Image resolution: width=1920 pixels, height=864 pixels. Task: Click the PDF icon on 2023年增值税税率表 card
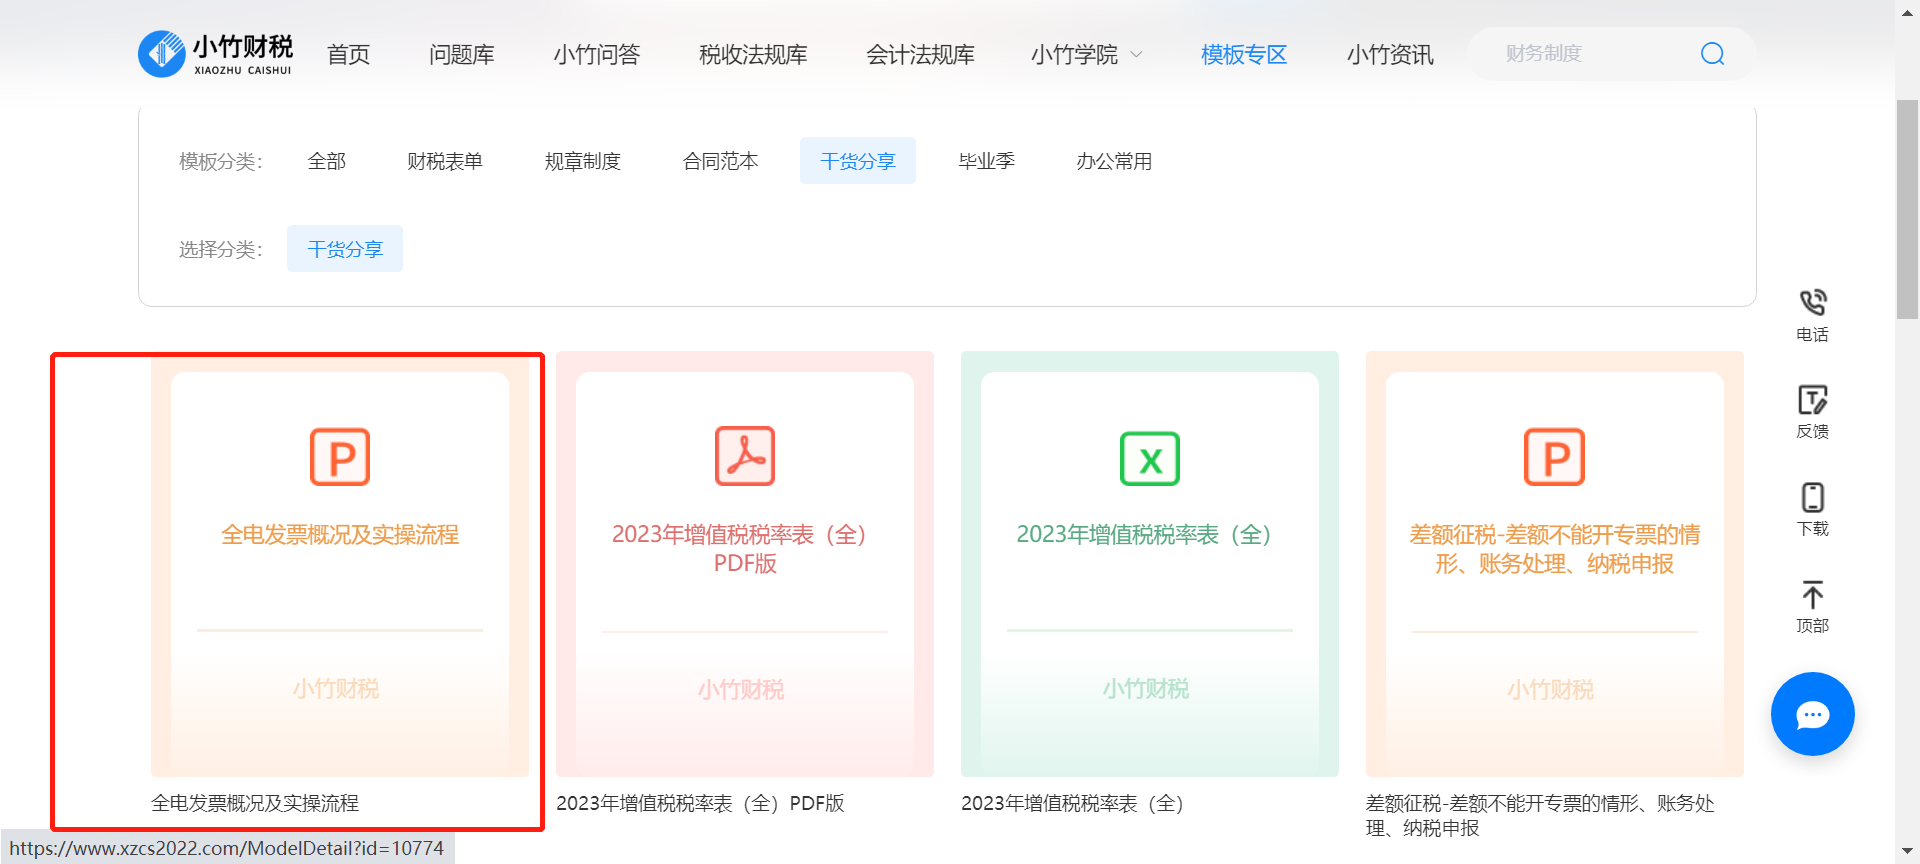(745, 457)
